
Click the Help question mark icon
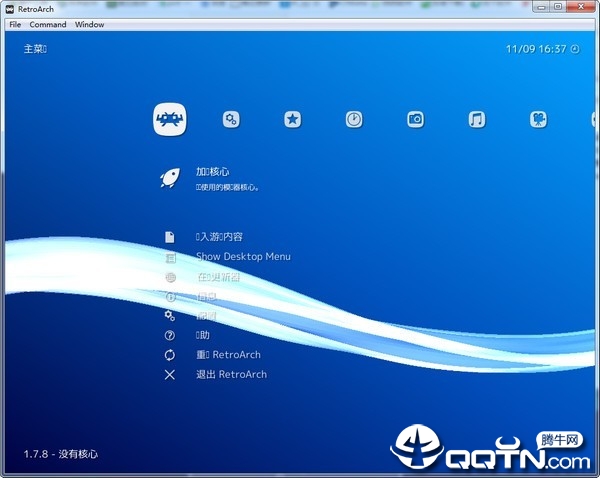coord(170,336)
